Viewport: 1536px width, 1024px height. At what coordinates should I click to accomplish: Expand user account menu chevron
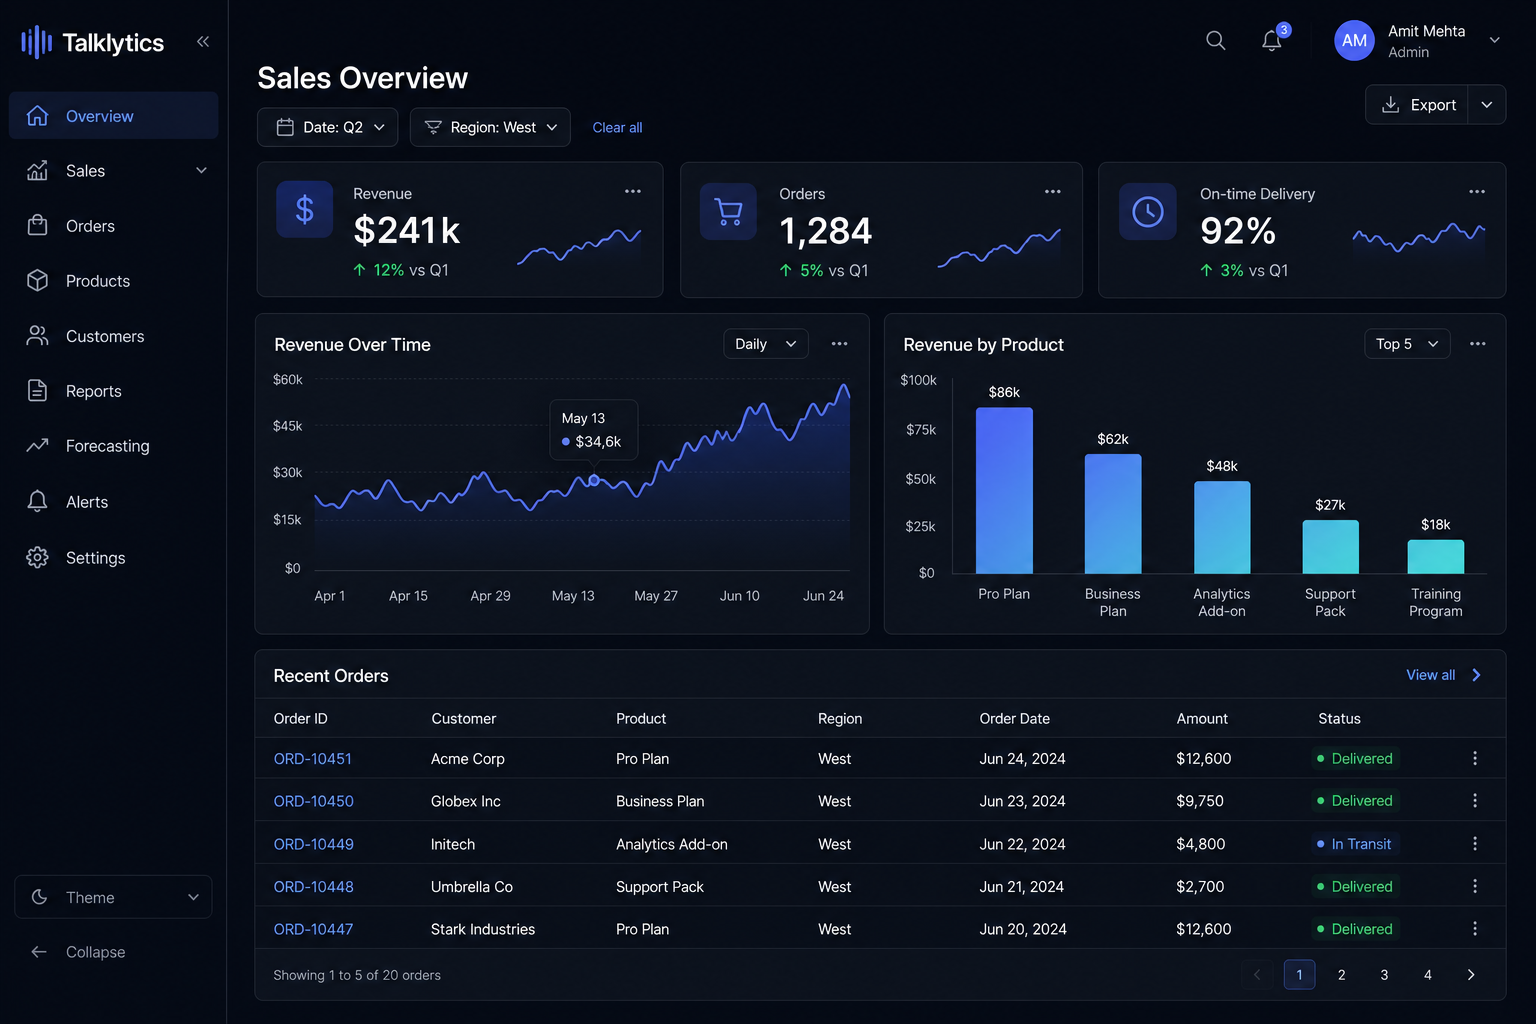pyautogui.click(x=1495, y=40)
